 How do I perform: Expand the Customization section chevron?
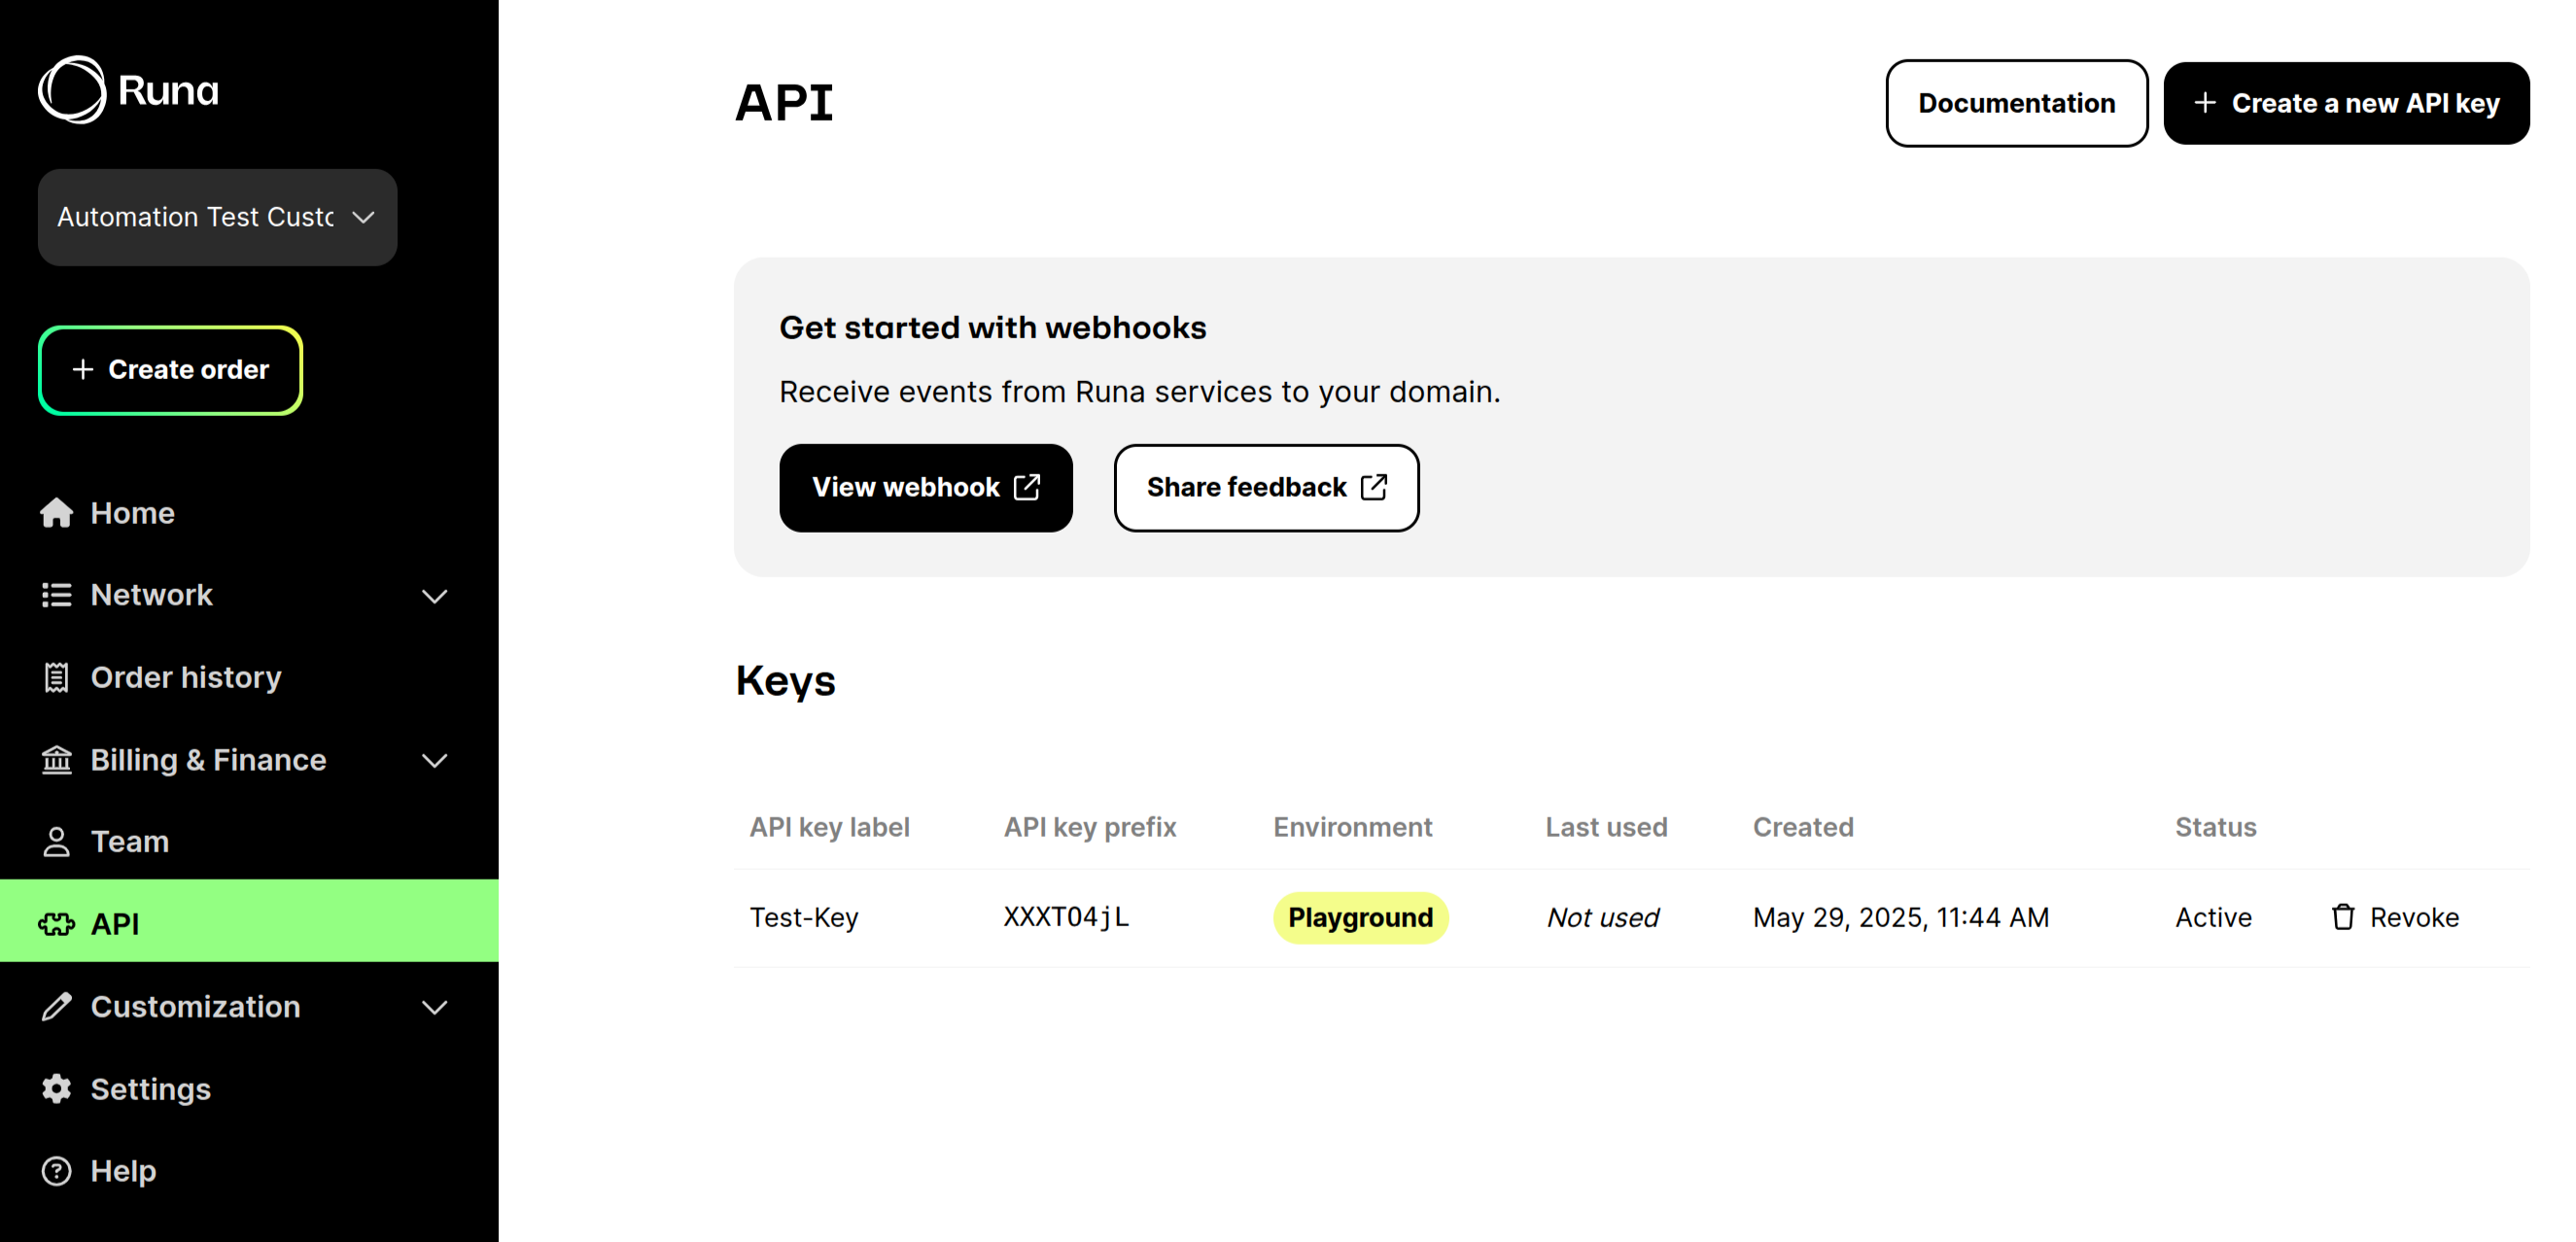(x=434, y=1007)
